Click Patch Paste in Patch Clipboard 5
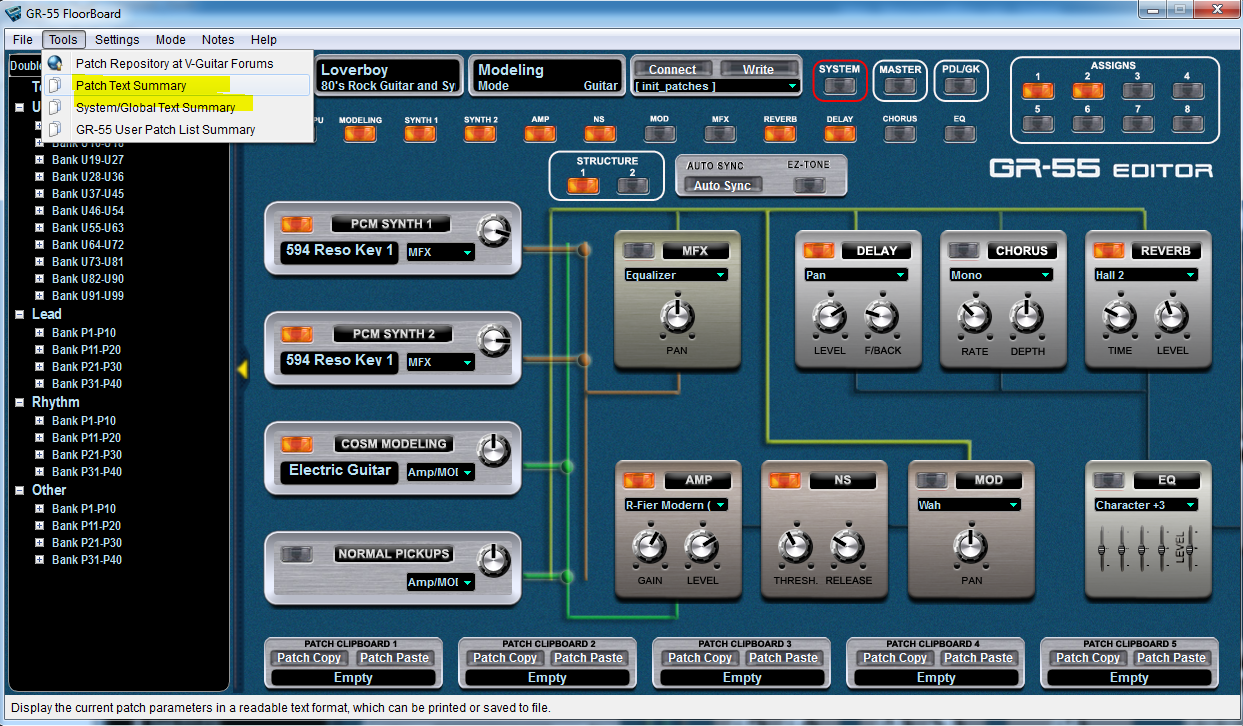Screen dimensions: 1243x726 point(1171,658)
